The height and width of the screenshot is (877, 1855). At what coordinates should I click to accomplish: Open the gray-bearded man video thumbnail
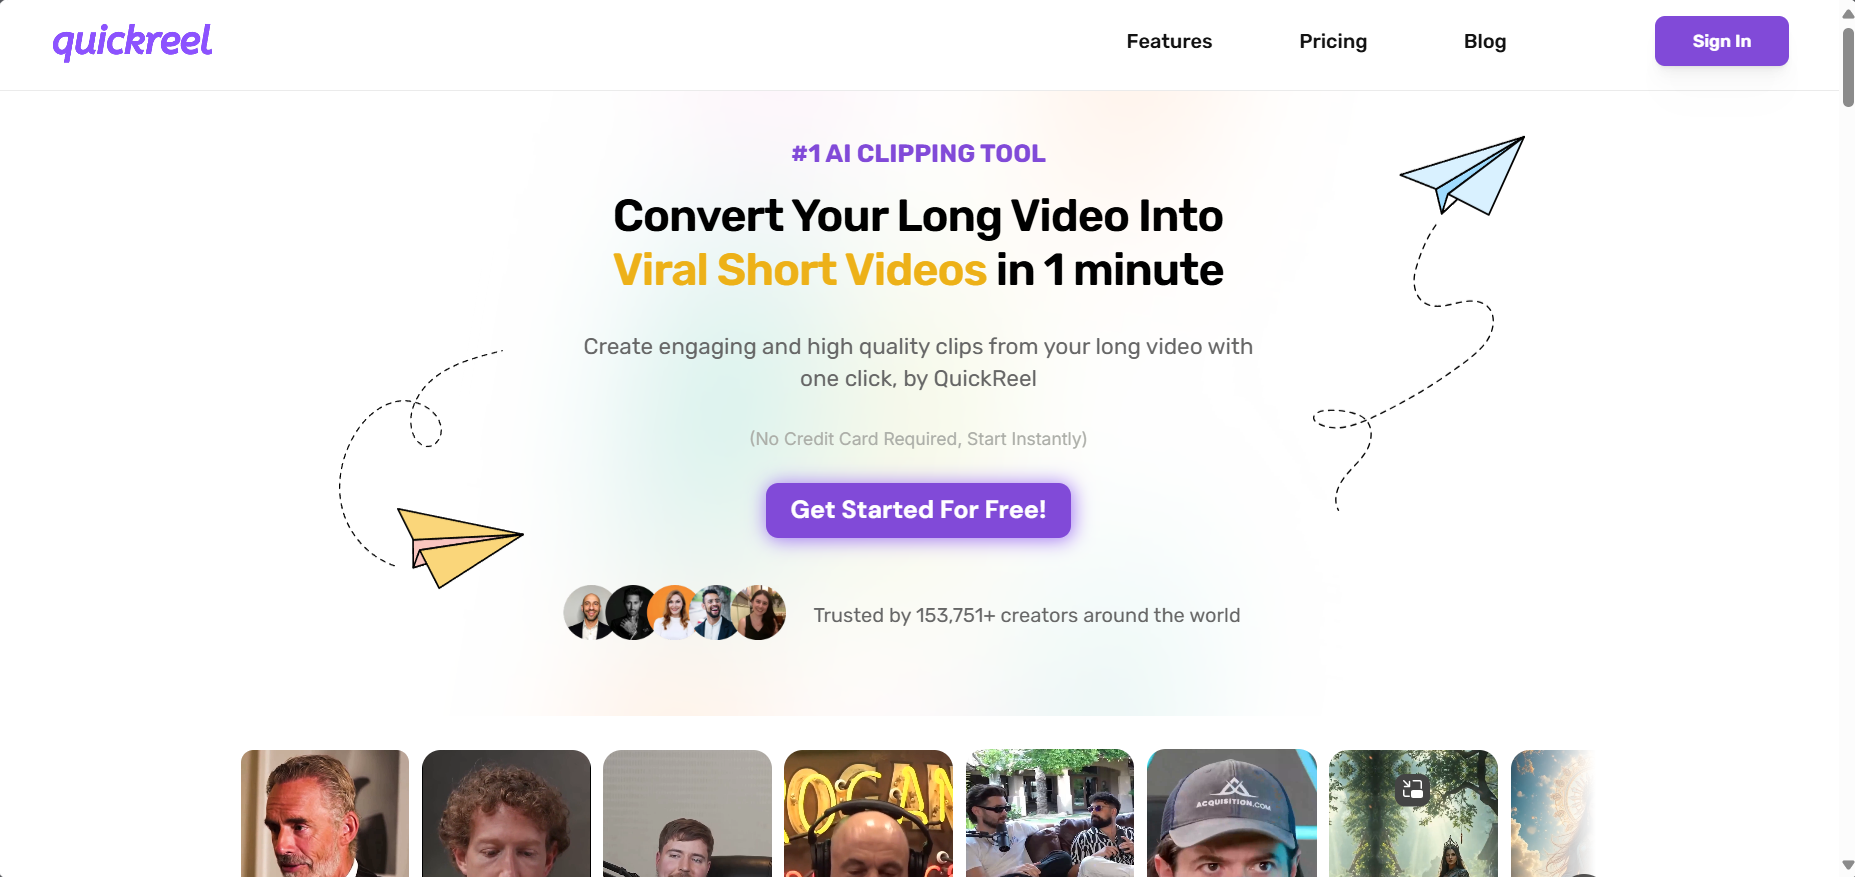point(325,813)
